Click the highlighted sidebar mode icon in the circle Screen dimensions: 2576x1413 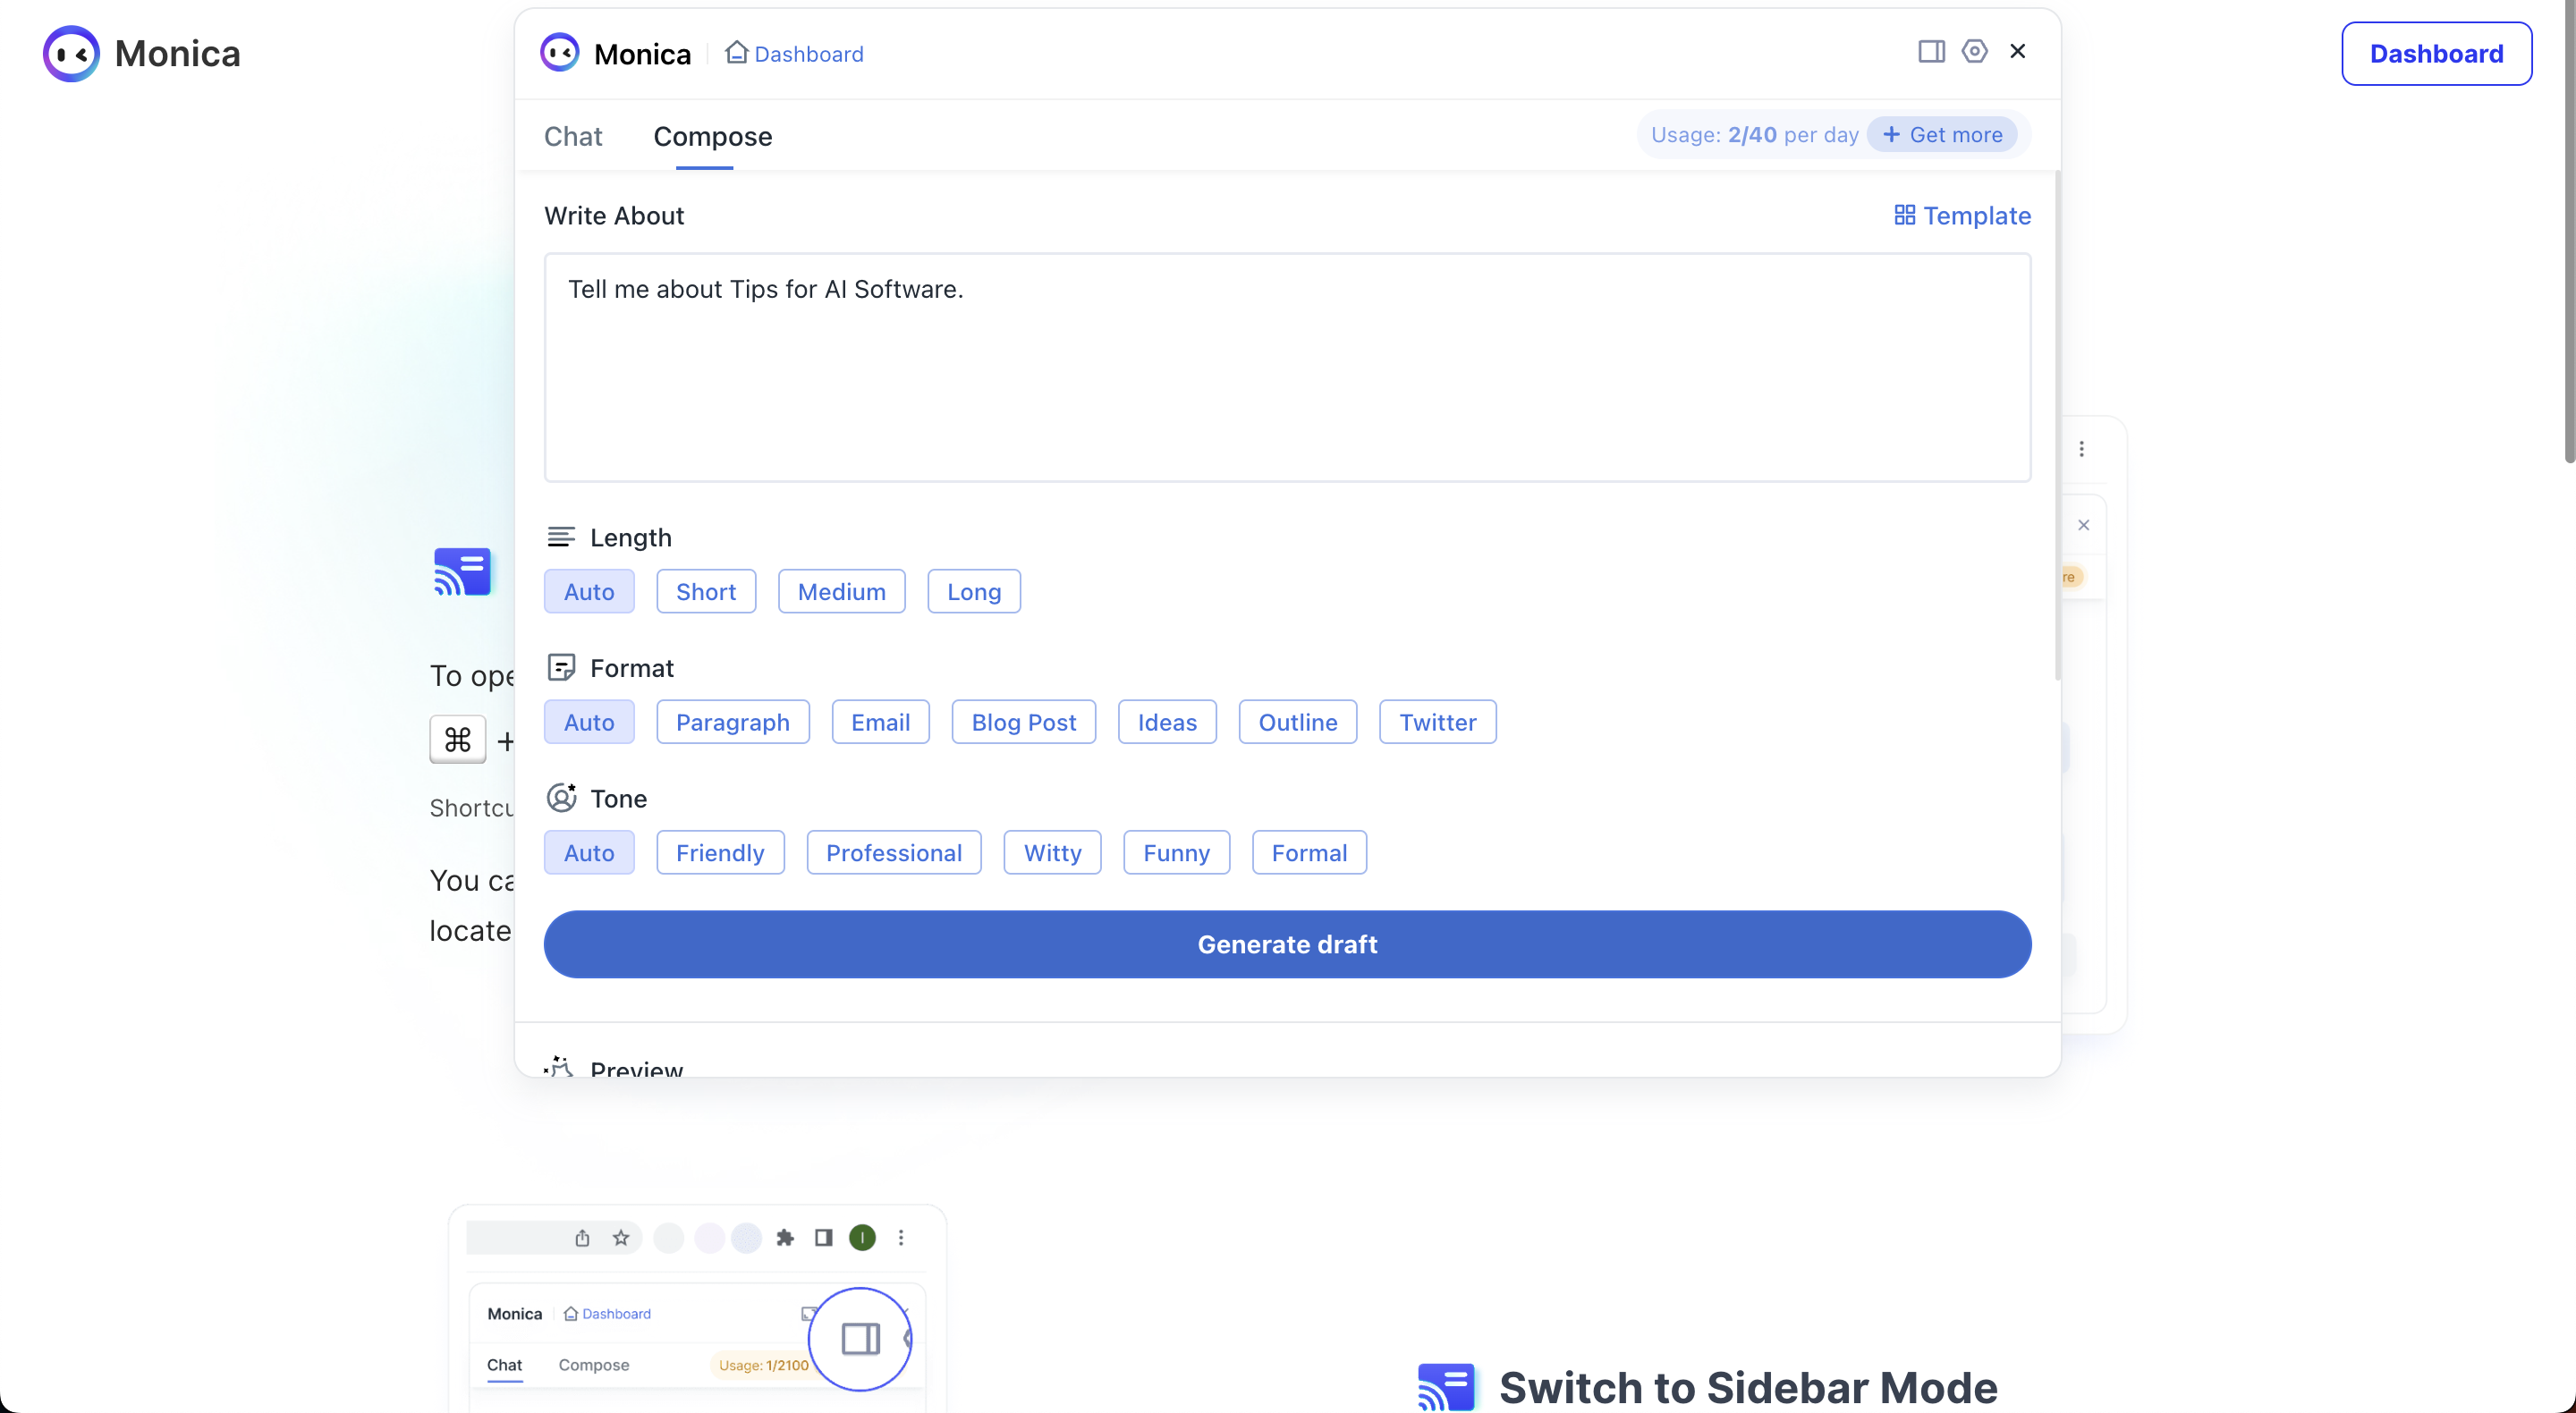pos(860,1339)
